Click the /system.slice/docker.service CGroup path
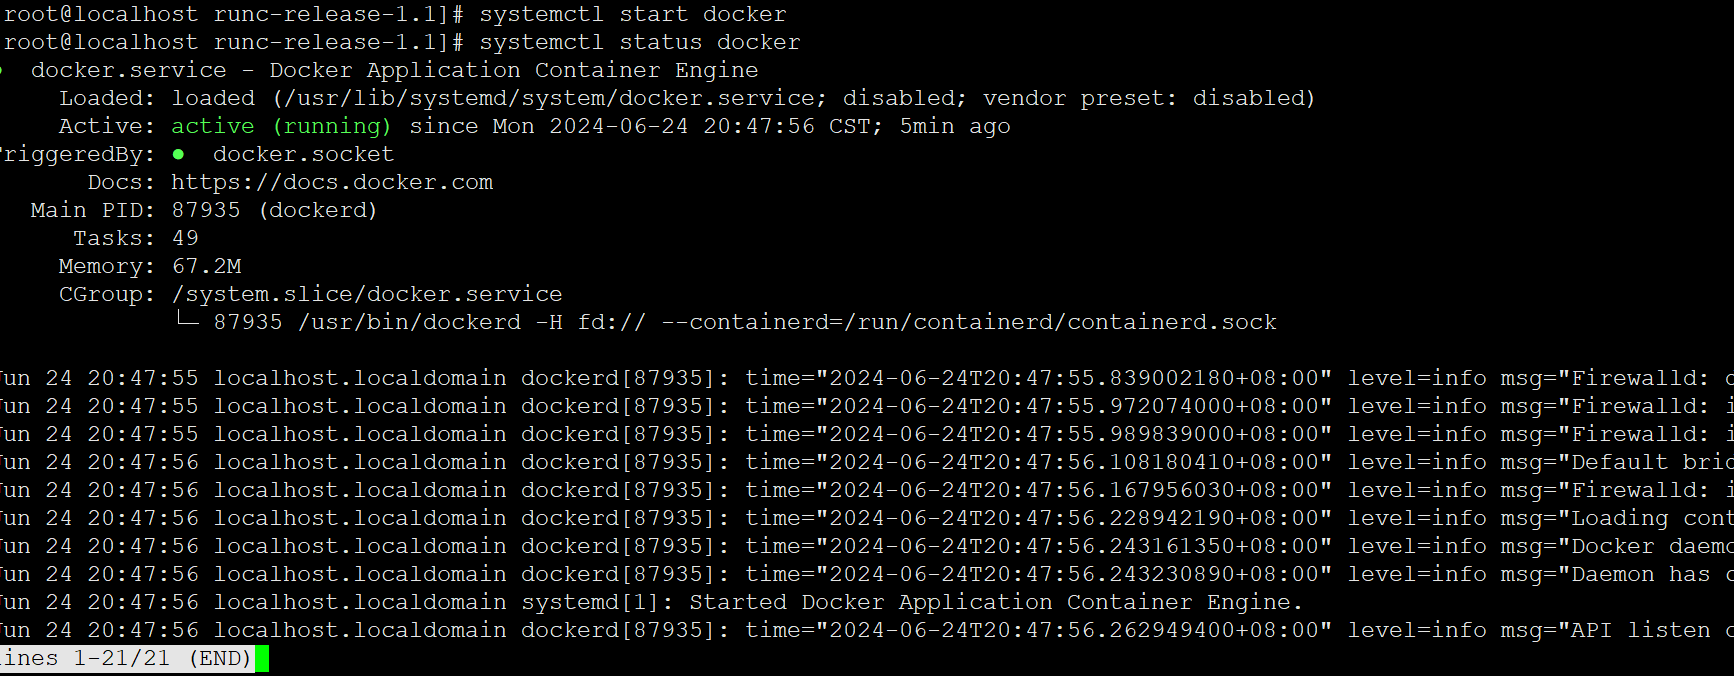This screenshot has width=1734, height=676. [367, 295]
